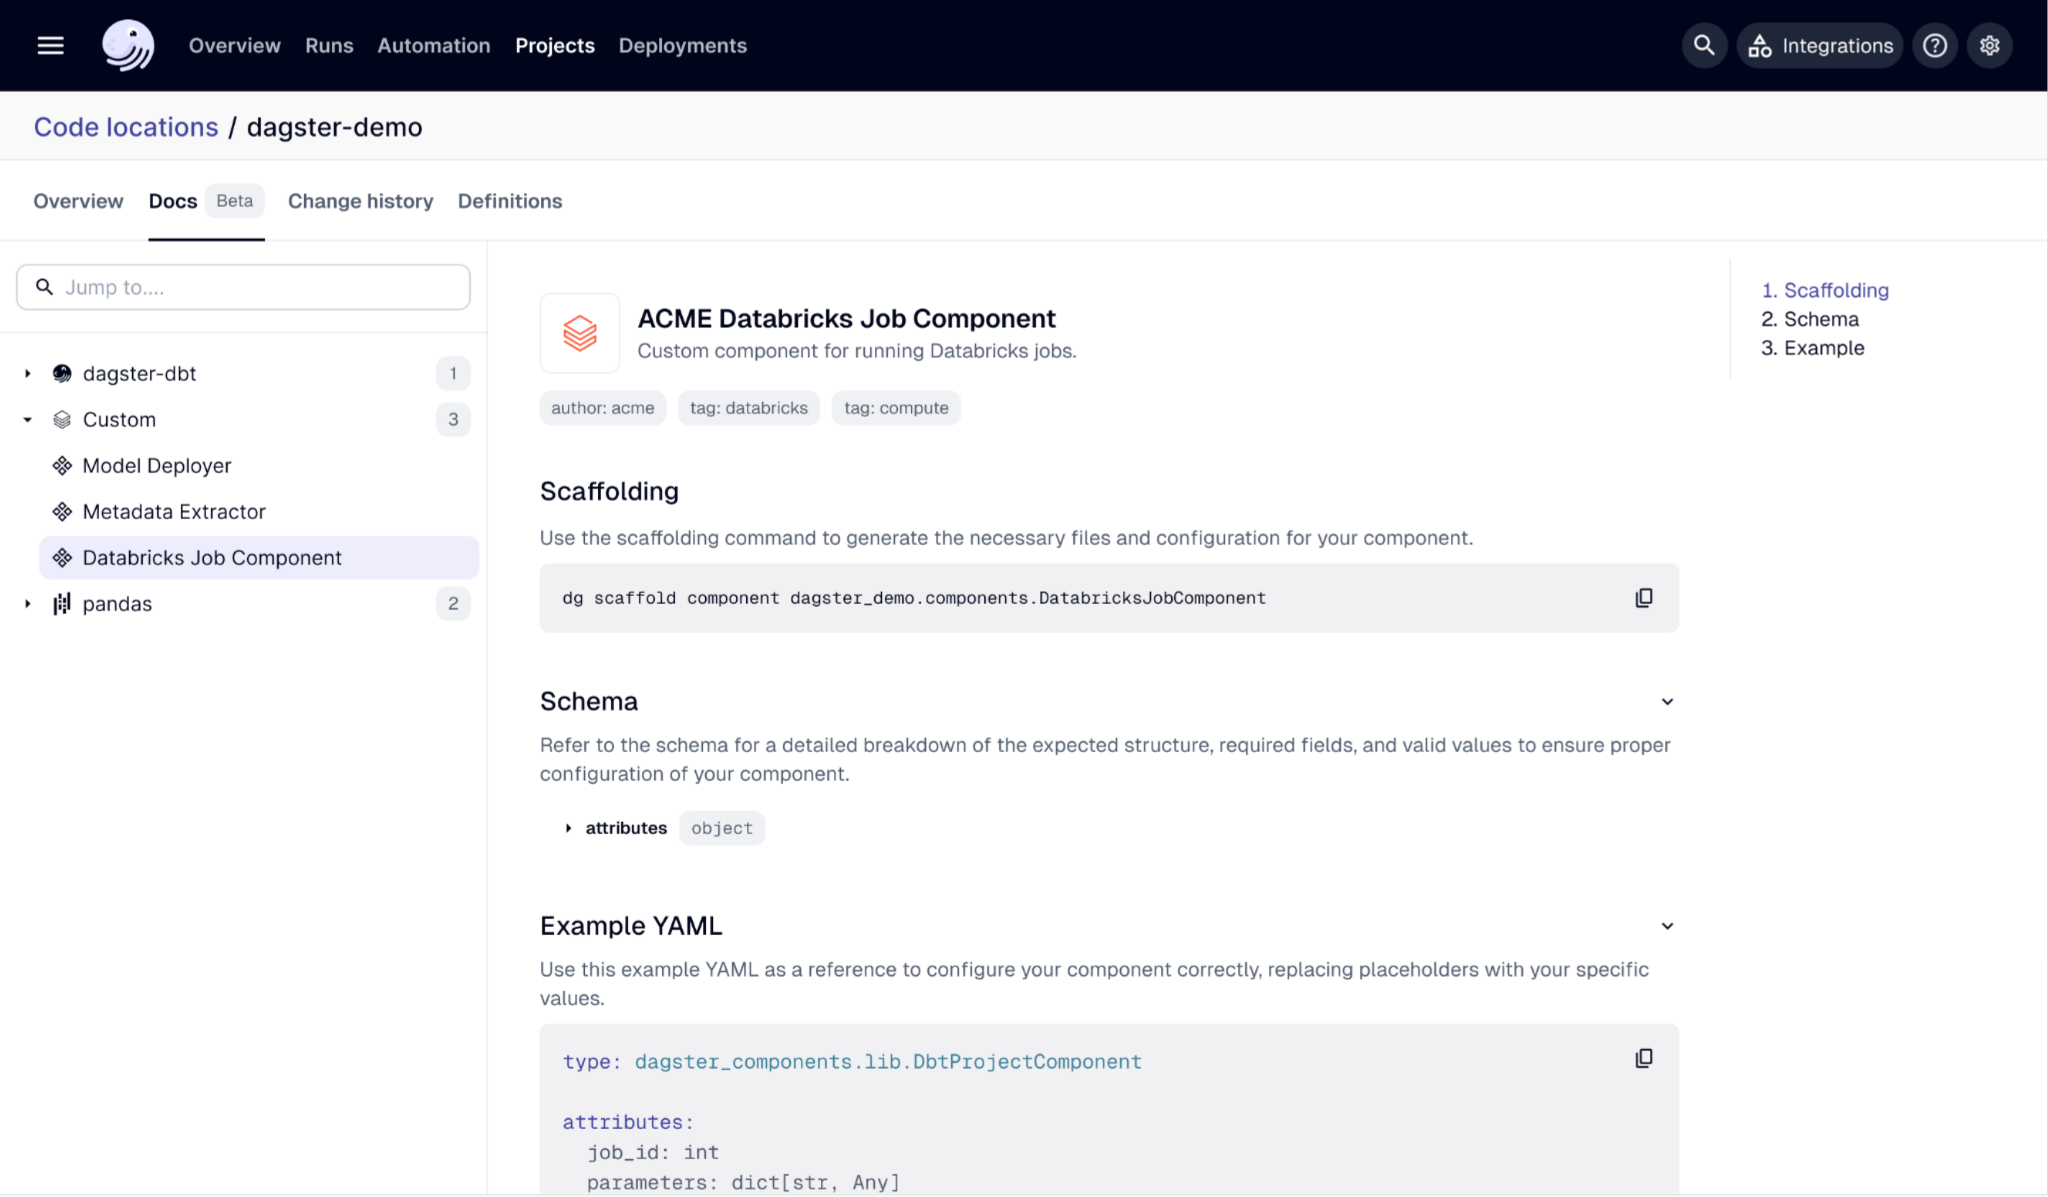Open the Definitions tab
Image resolution: width=2048 pixels, height=1197 pixels.
510,201
